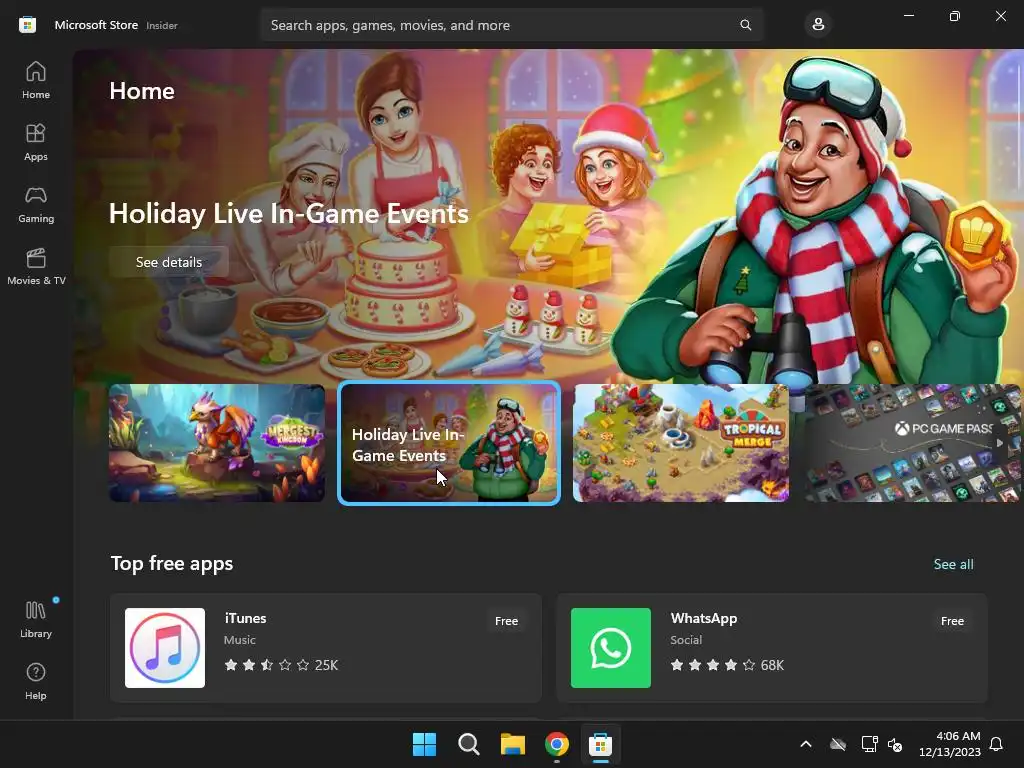Launch File Explorer from taskbar
The height and width of the screenshot is (768, 1024).
click(513, 744)
